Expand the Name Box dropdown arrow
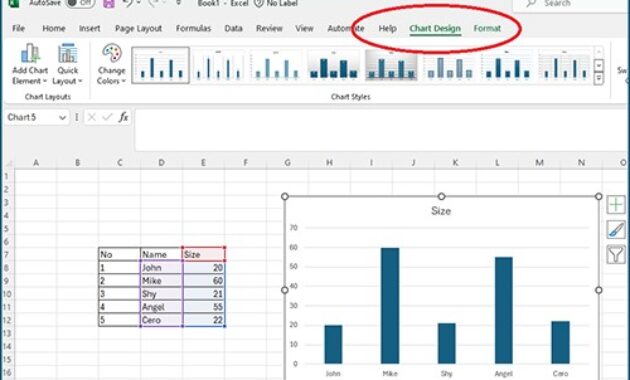 (x=62, y=117)
